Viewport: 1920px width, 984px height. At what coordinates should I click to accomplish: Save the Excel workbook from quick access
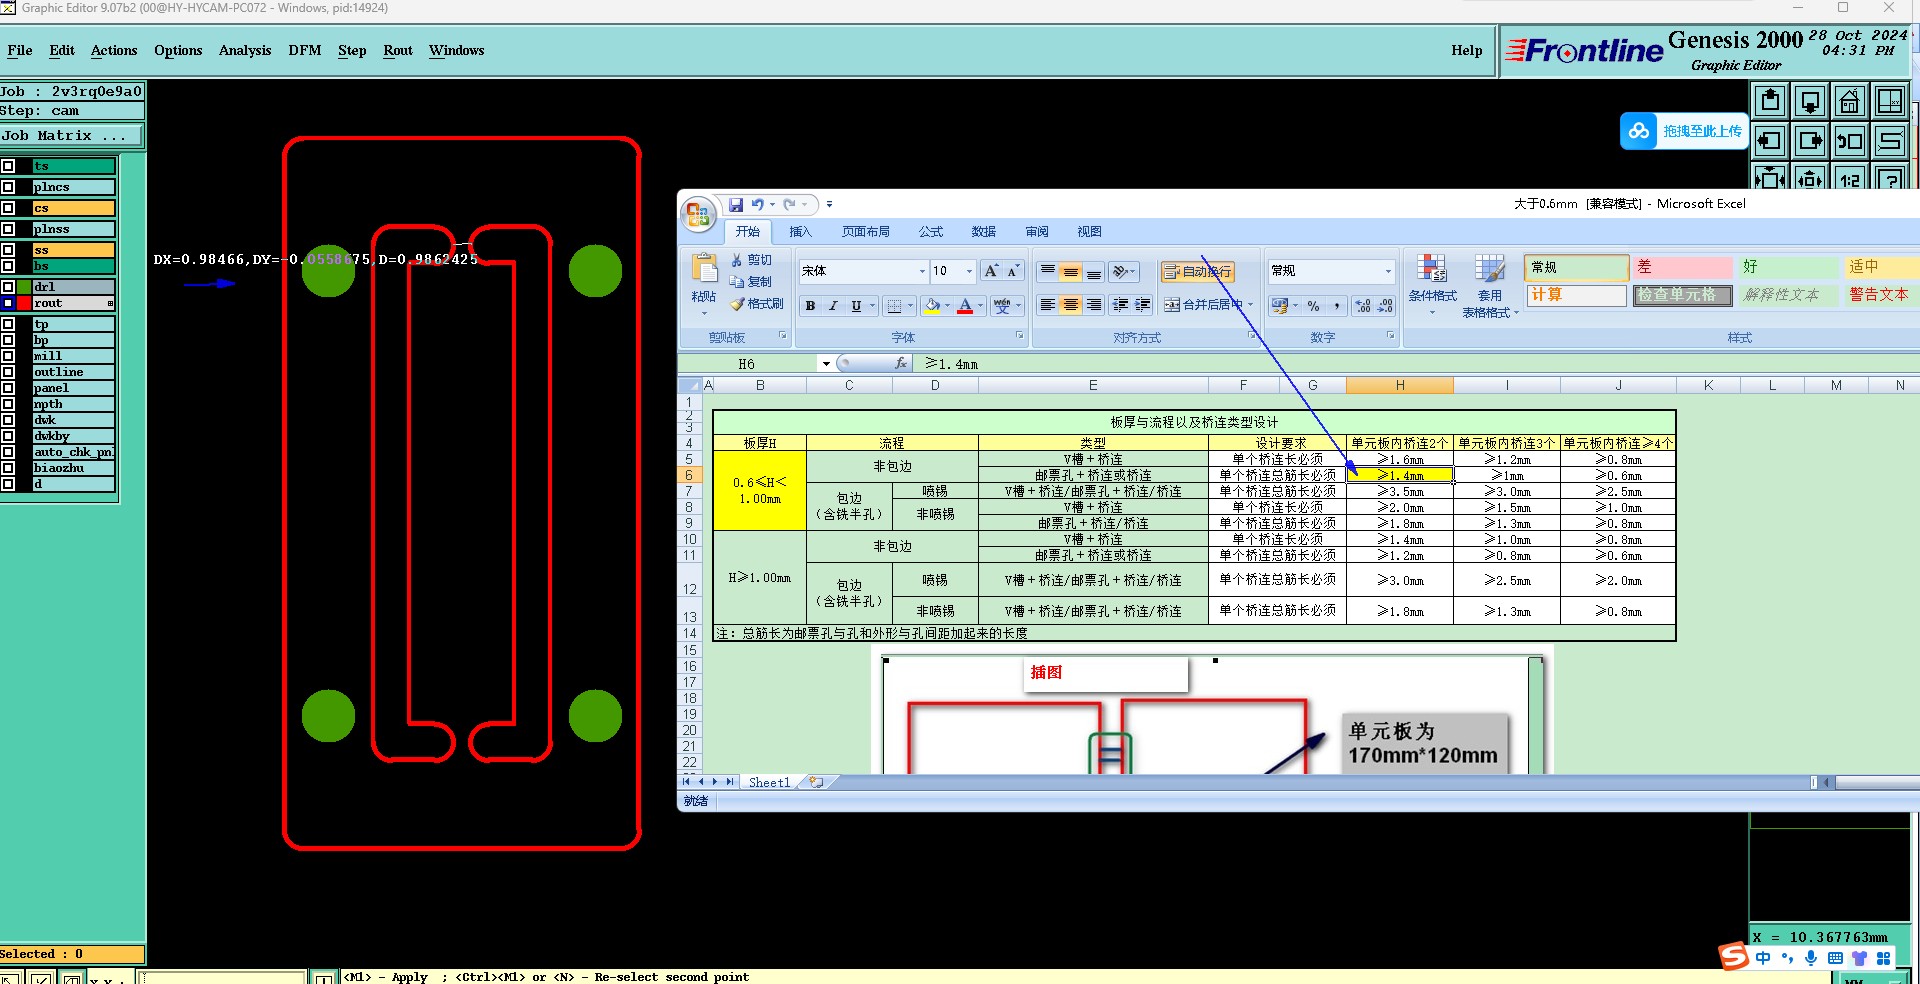pos(736,205)
